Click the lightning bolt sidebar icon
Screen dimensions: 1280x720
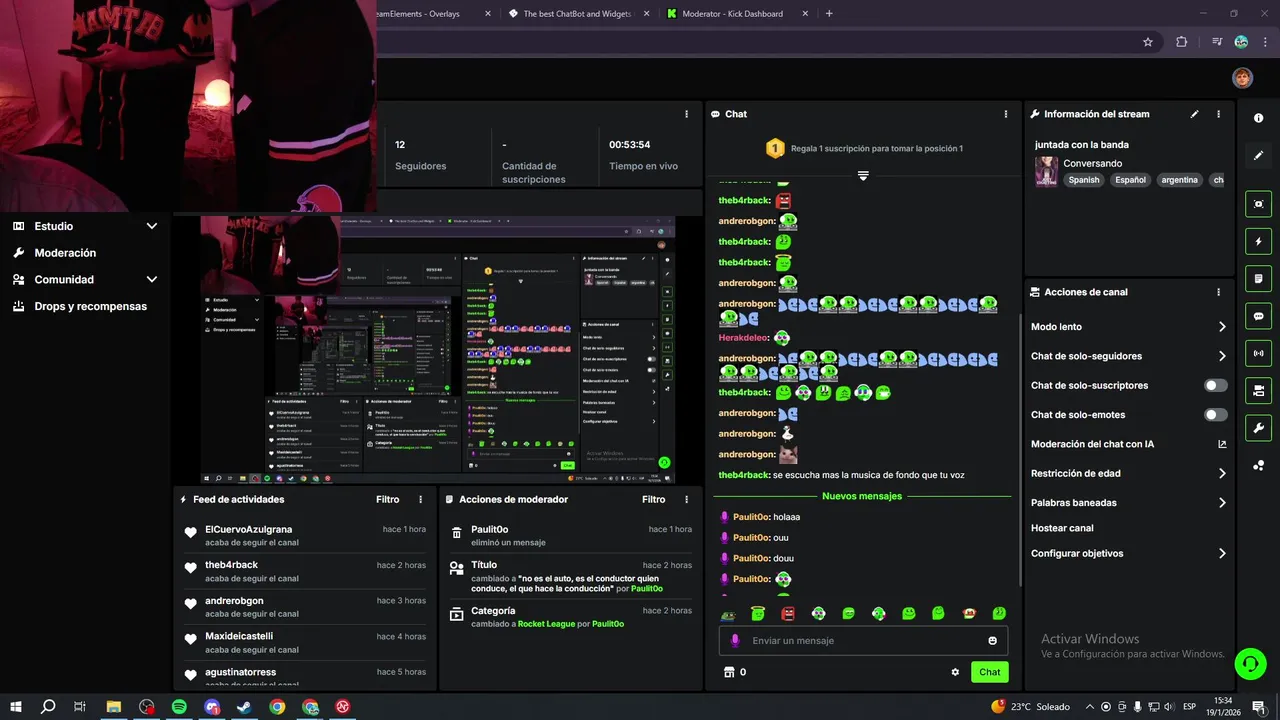(x=1258, y=241)
